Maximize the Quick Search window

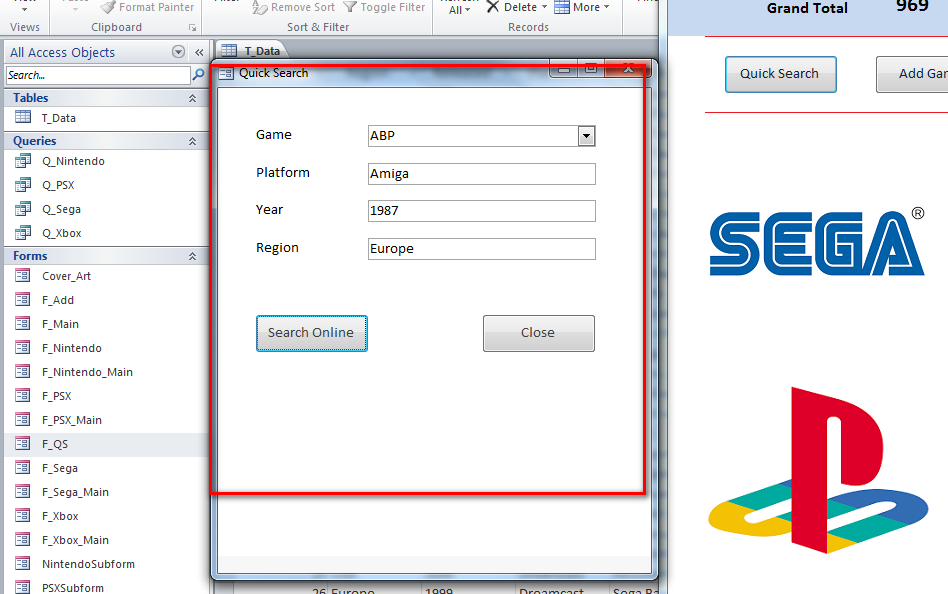pyautogui.click(x=591, y=69)
